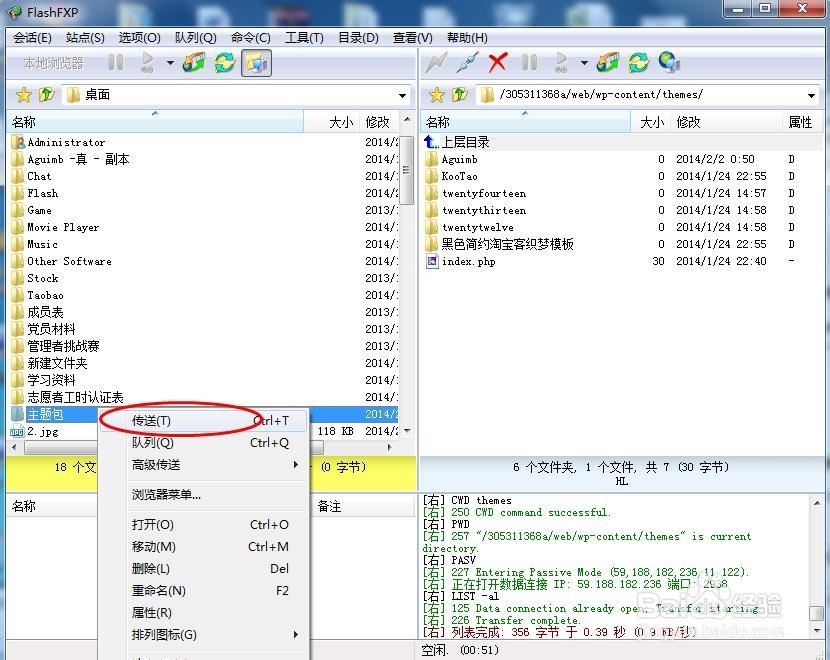Select local Movie Player folder
The image size is (830, 660).
203,227
